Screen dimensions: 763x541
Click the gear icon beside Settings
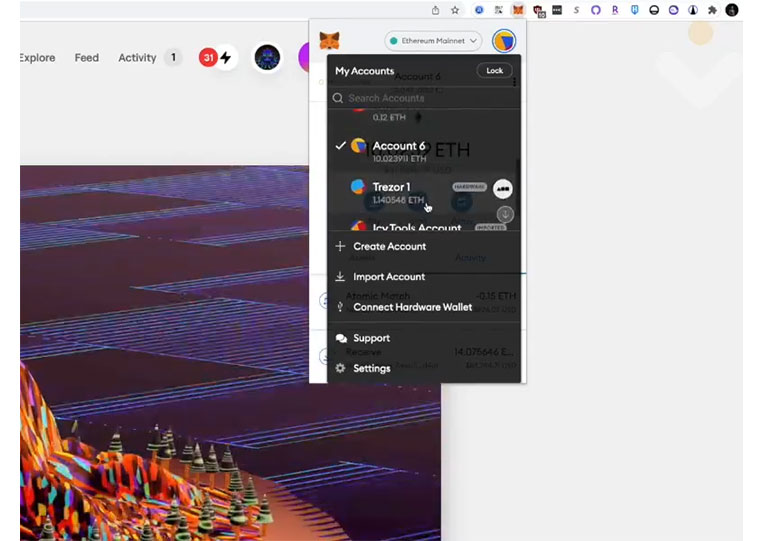340,368
